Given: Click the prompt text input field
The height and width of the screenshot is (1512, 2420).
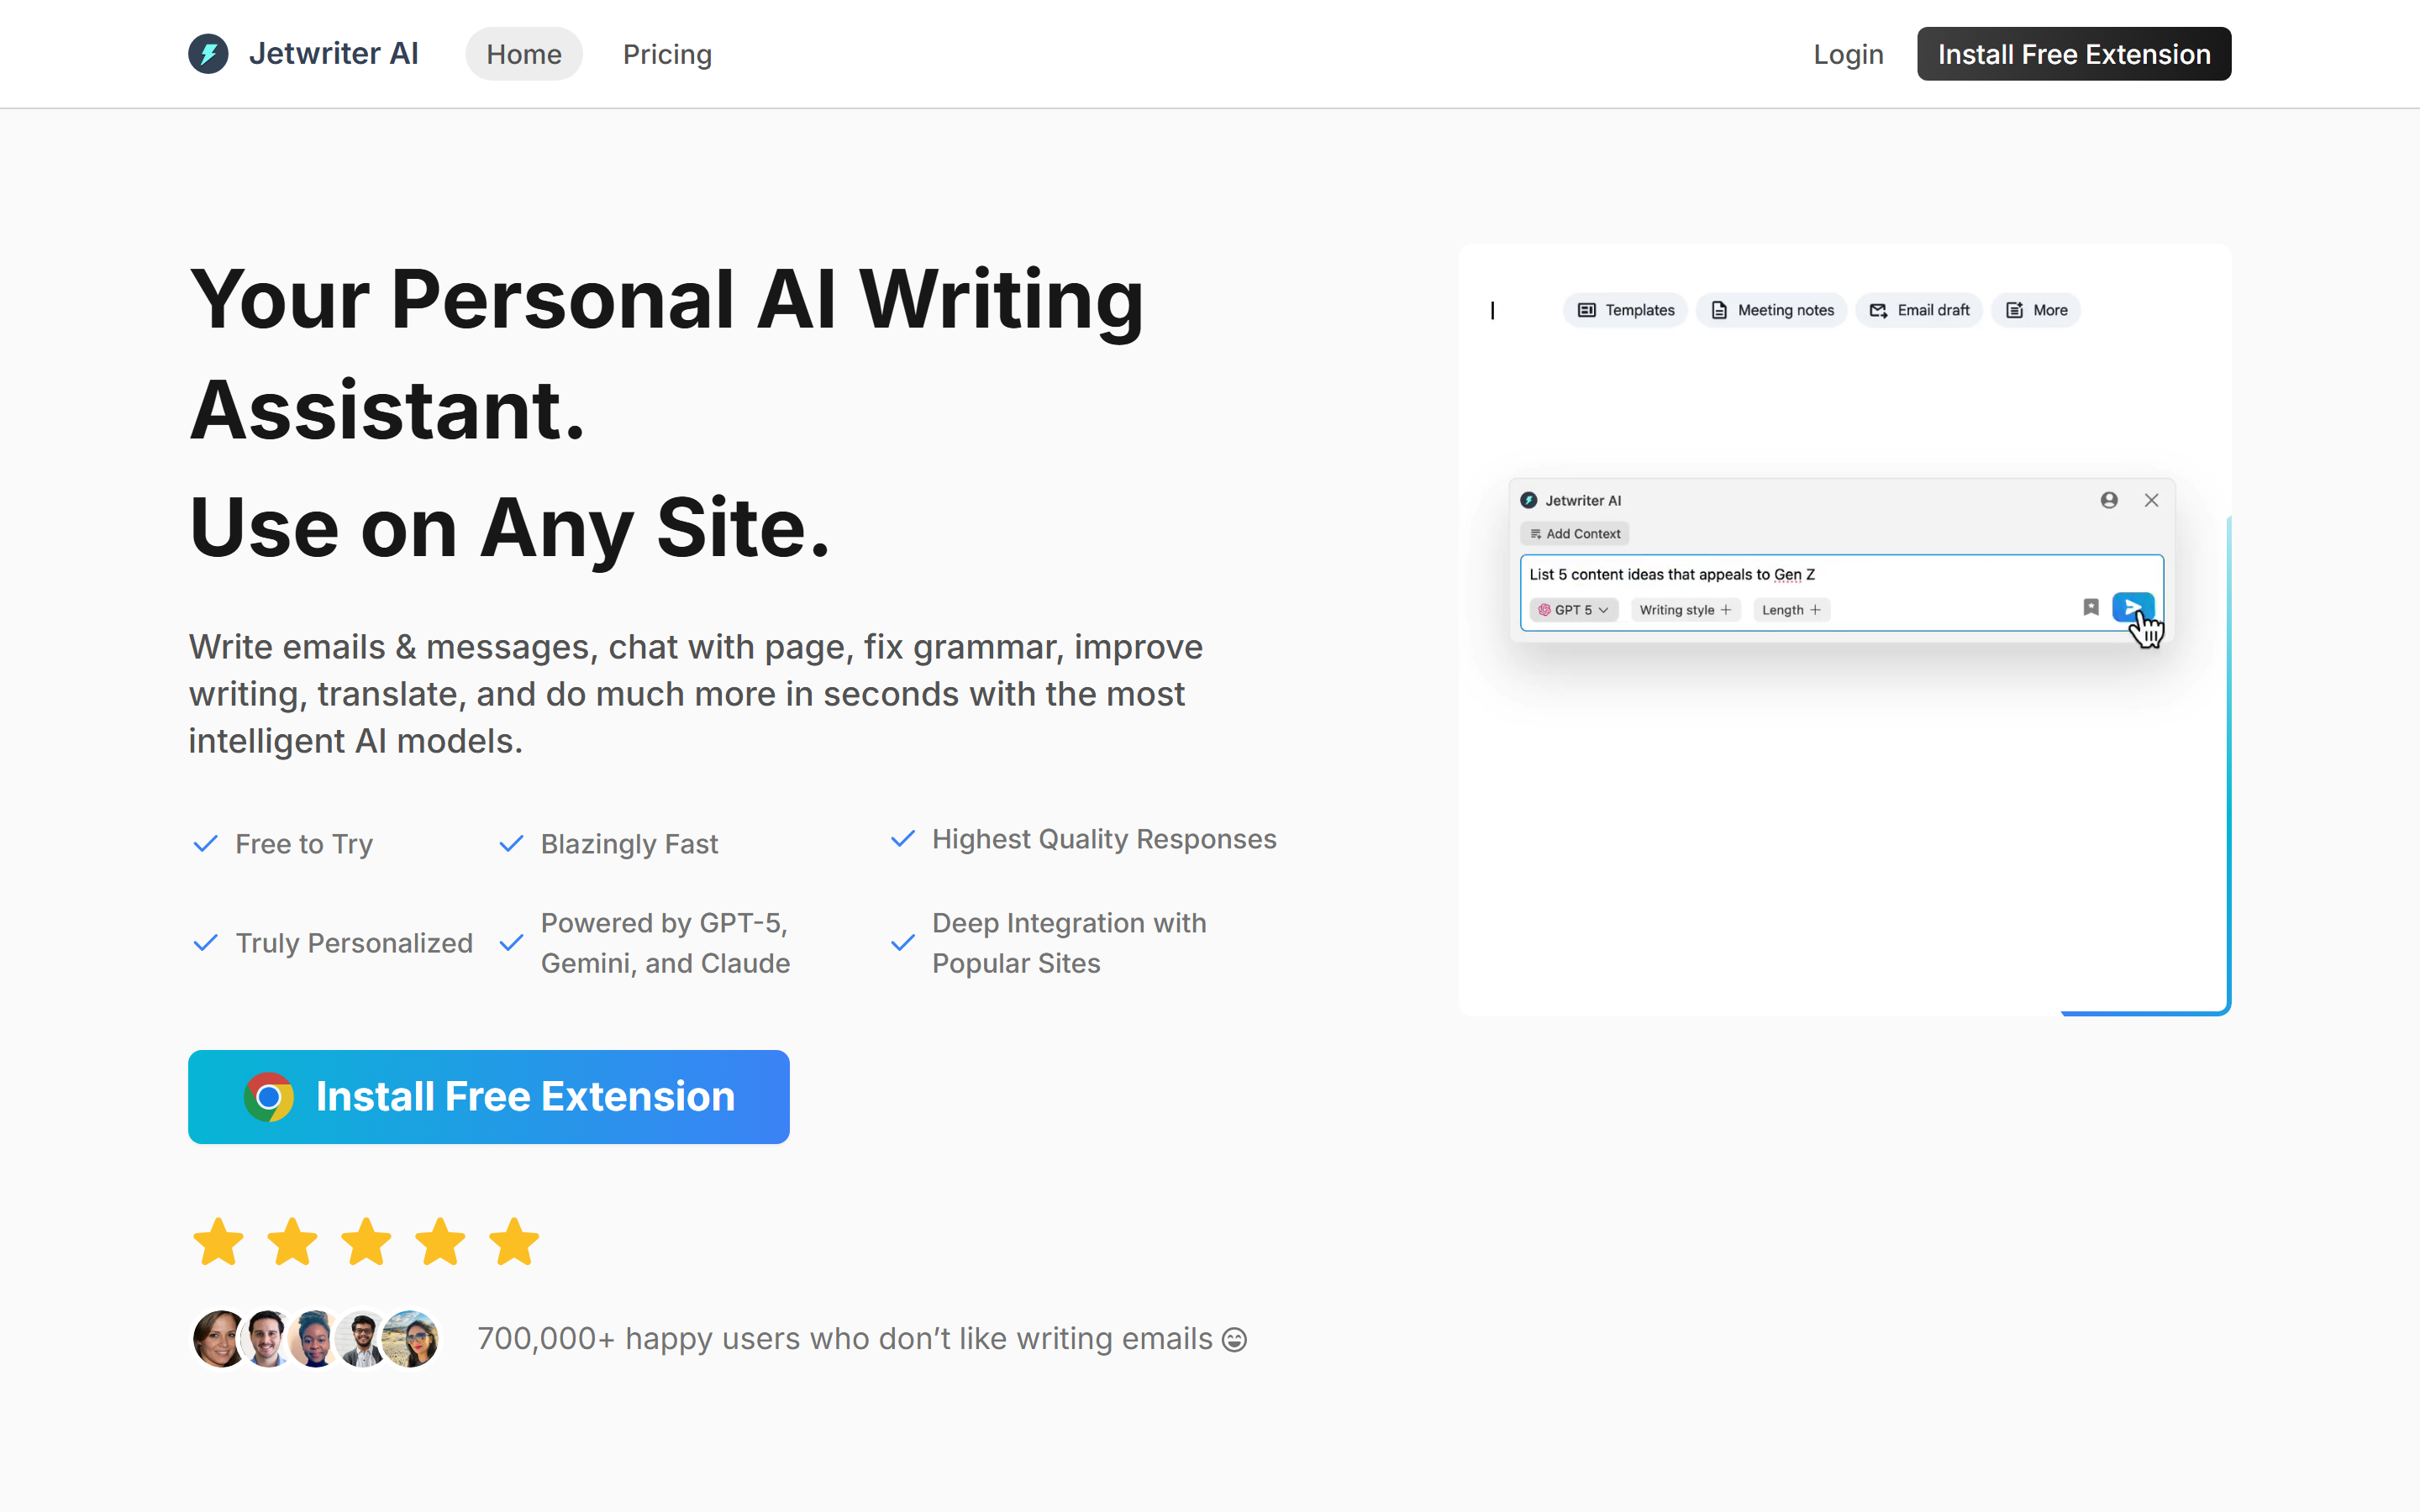Looking at the screenshot, I should click(x=1840, y=574).
